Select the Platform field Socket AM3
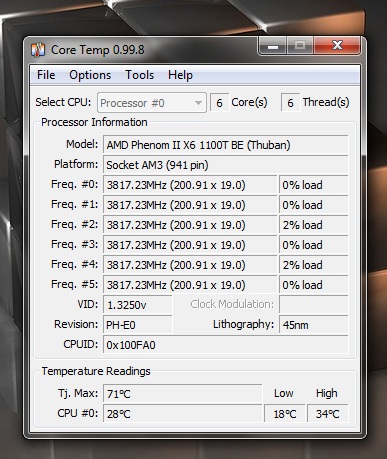 [x=226, y=165]
